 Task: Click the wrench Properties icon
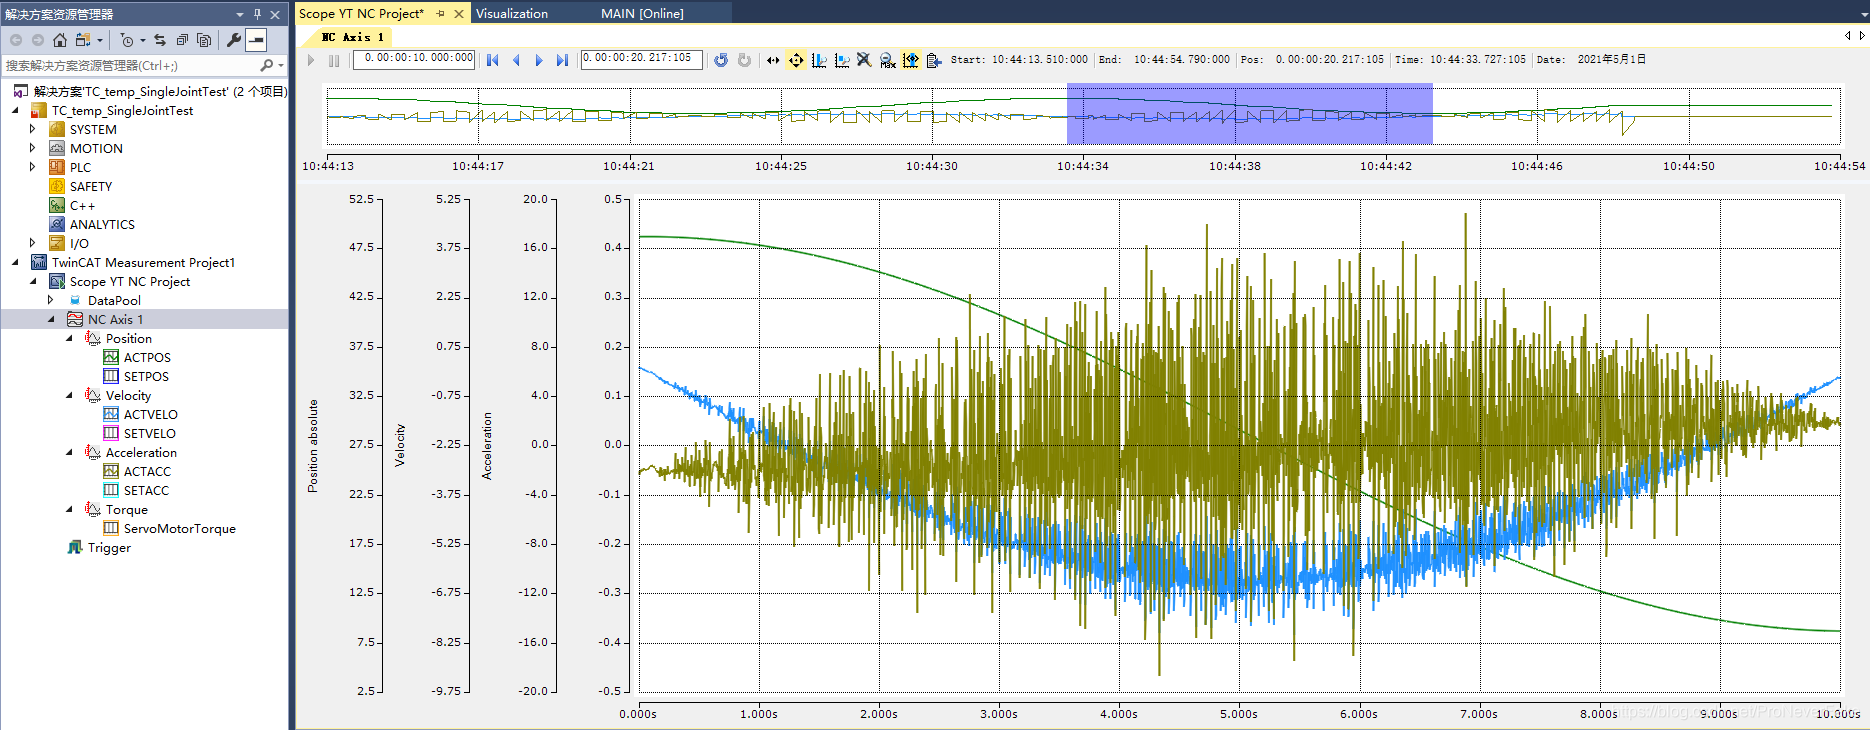tap(233, 40)
